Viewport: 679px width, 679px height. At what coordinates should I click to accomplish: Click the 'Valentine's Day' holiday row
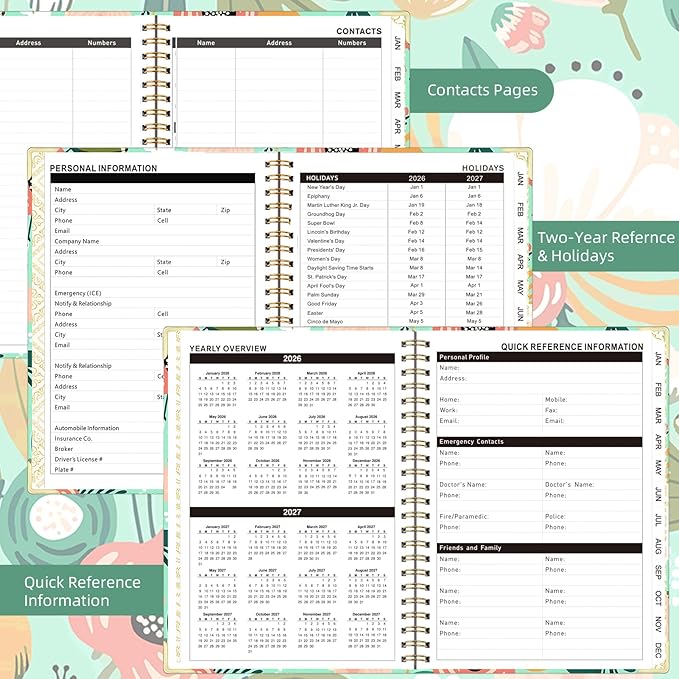point(402,241)
